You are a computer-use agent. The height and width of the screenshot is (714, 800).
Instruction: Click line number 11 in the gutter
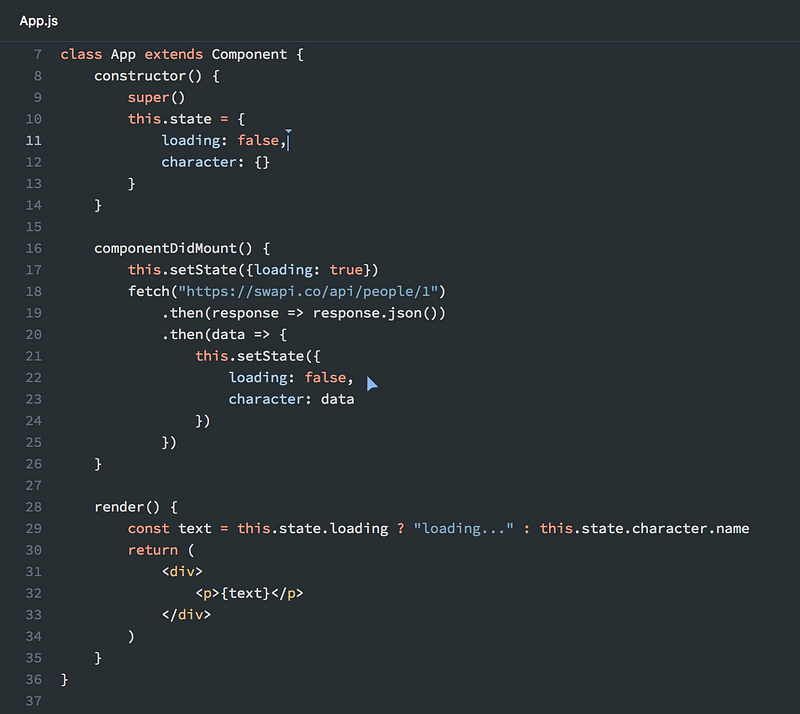(x=34, y=140)
